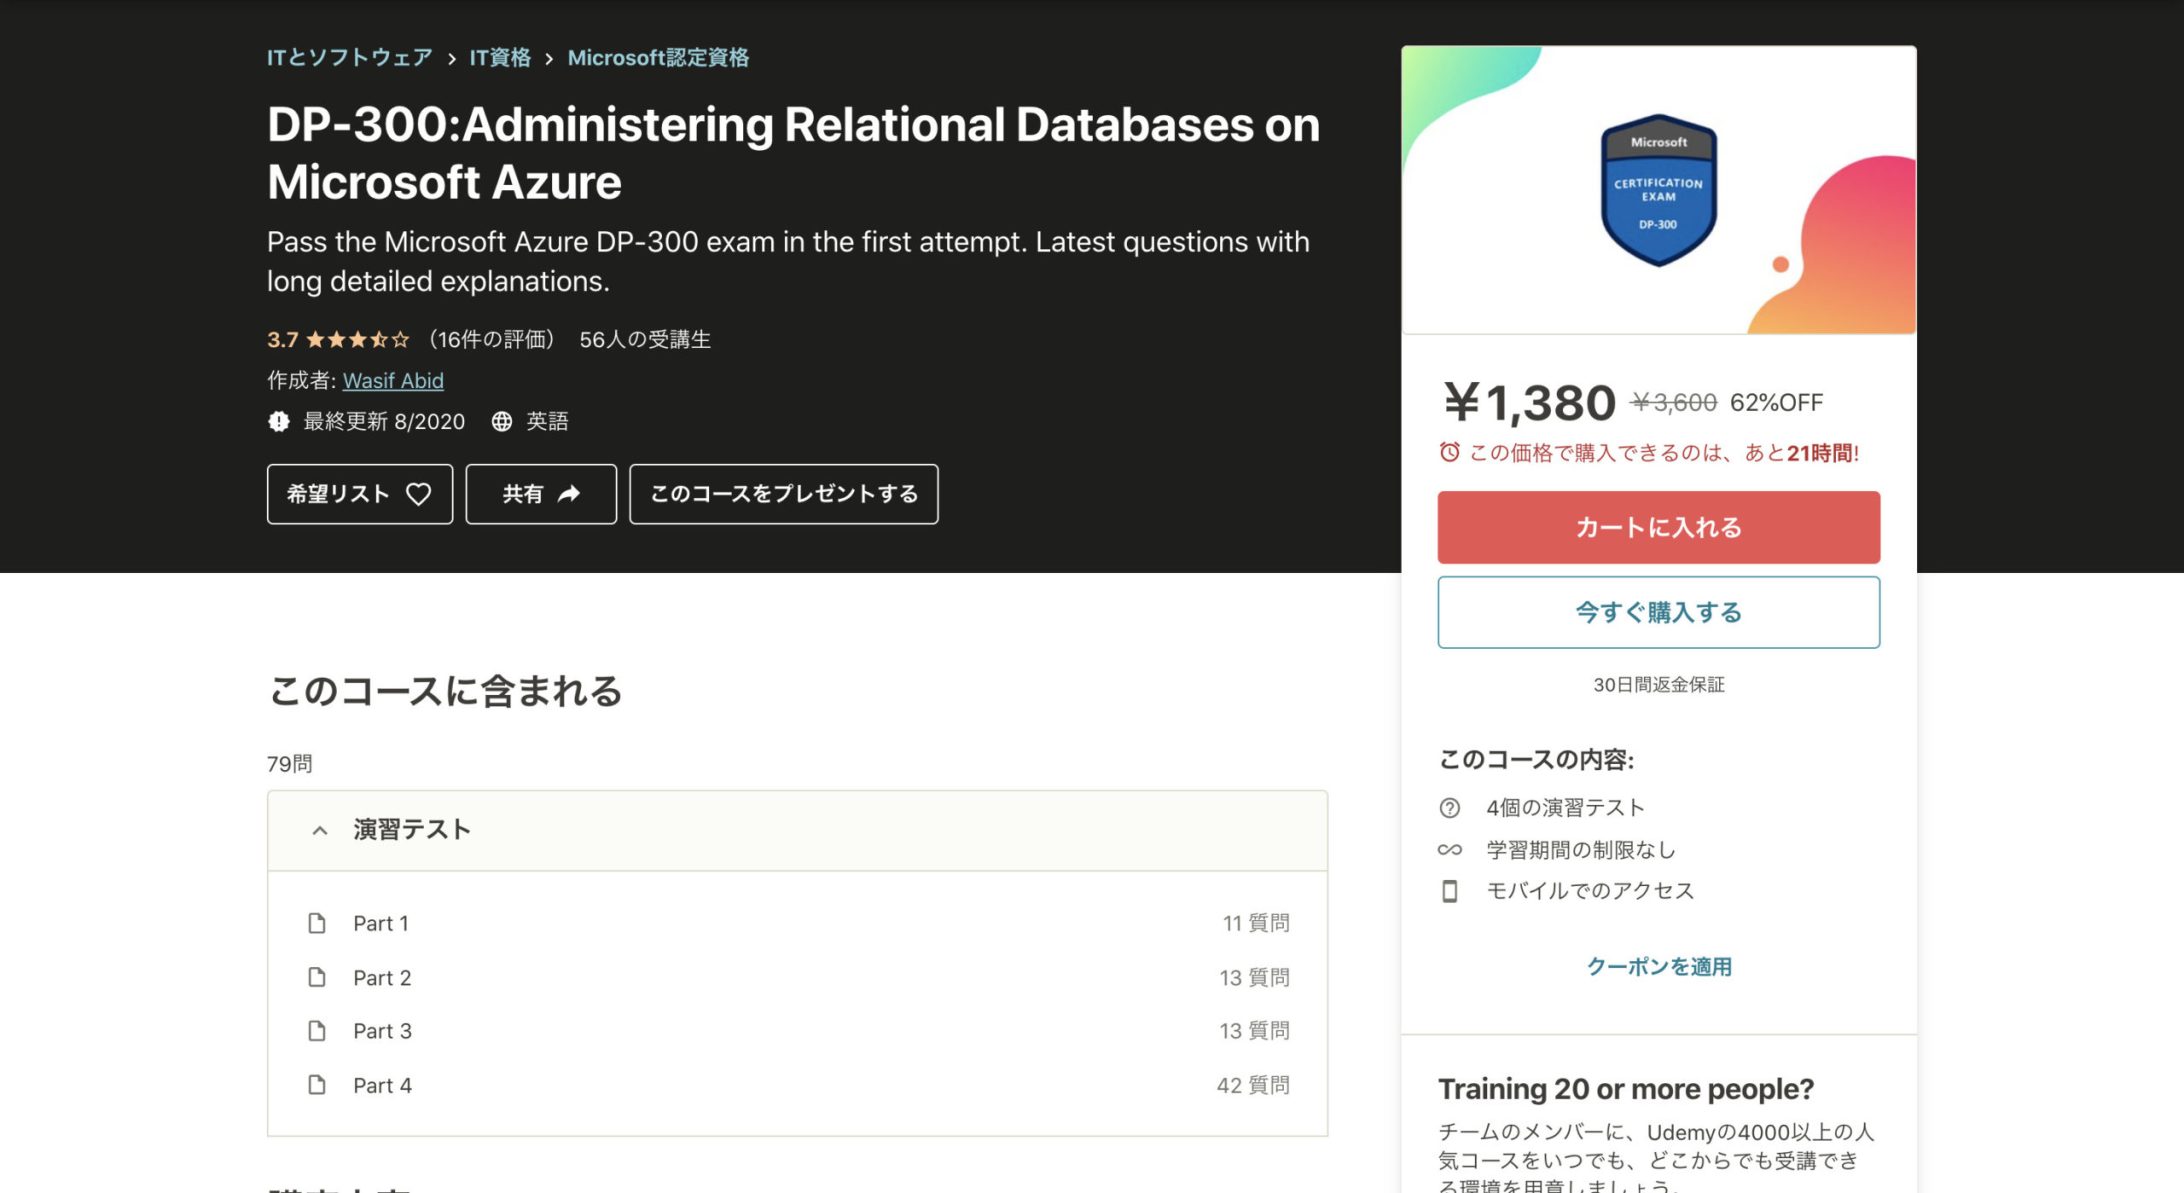
Task: Click the Microsoft DP-300 certification badge image
Action: [x=1659, y=190]
